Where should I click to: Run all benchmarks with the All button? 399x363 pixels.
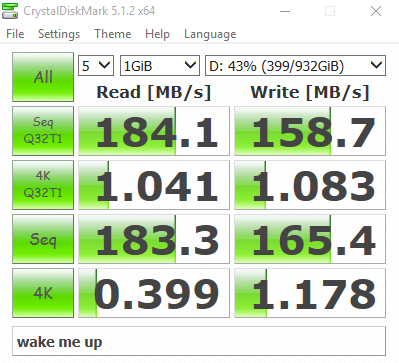click(x=43, y=77)
